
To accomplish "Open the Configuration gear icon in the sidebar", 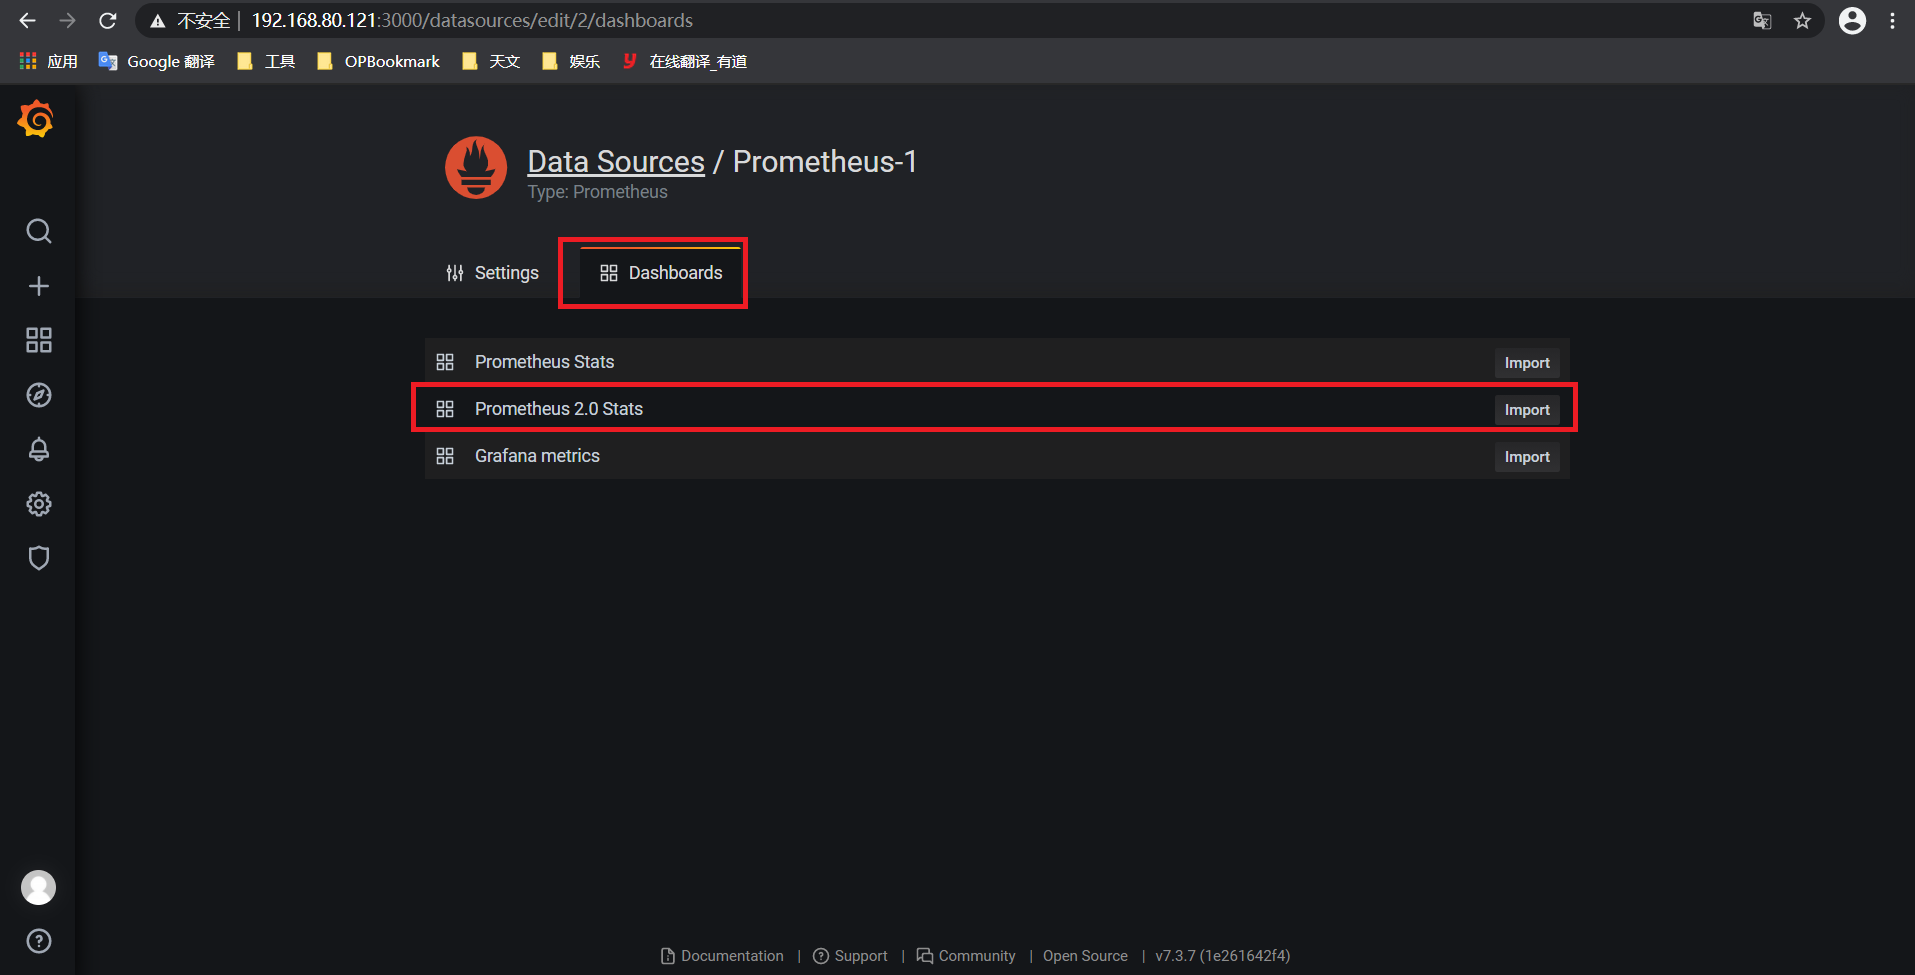I will click(38, 504).
